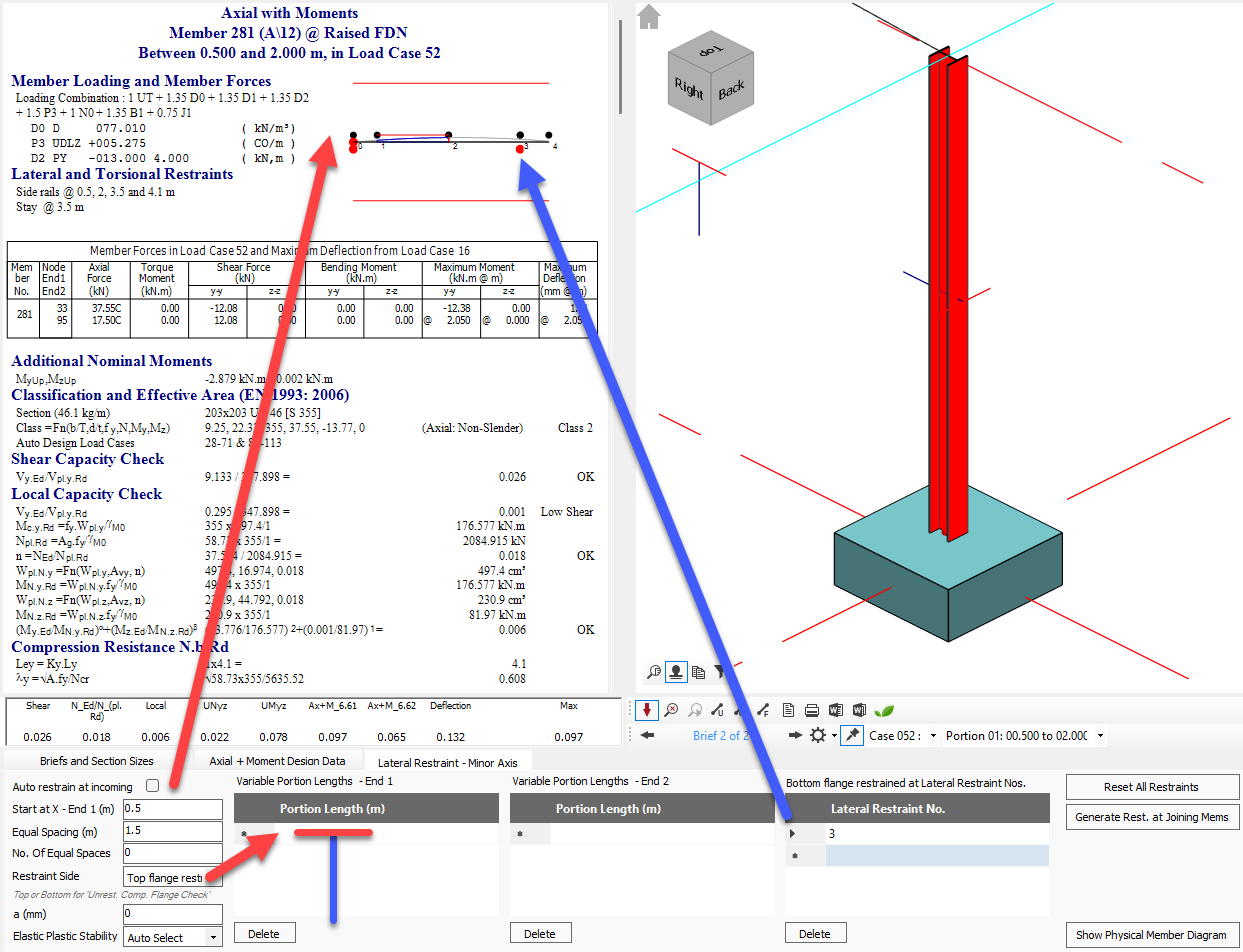Open the Restraint Side dropdown

coord(172,878)
